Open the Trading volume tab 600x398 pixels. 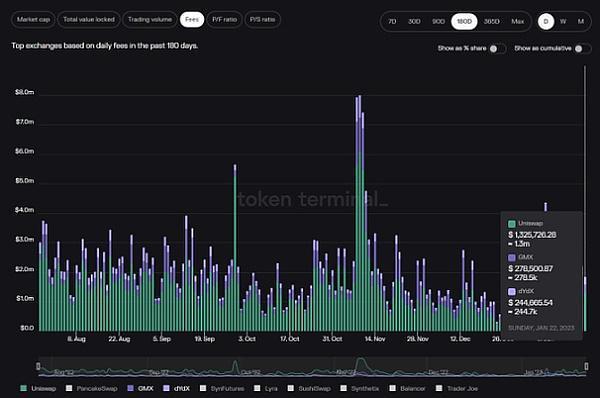(x=150, y=20)
